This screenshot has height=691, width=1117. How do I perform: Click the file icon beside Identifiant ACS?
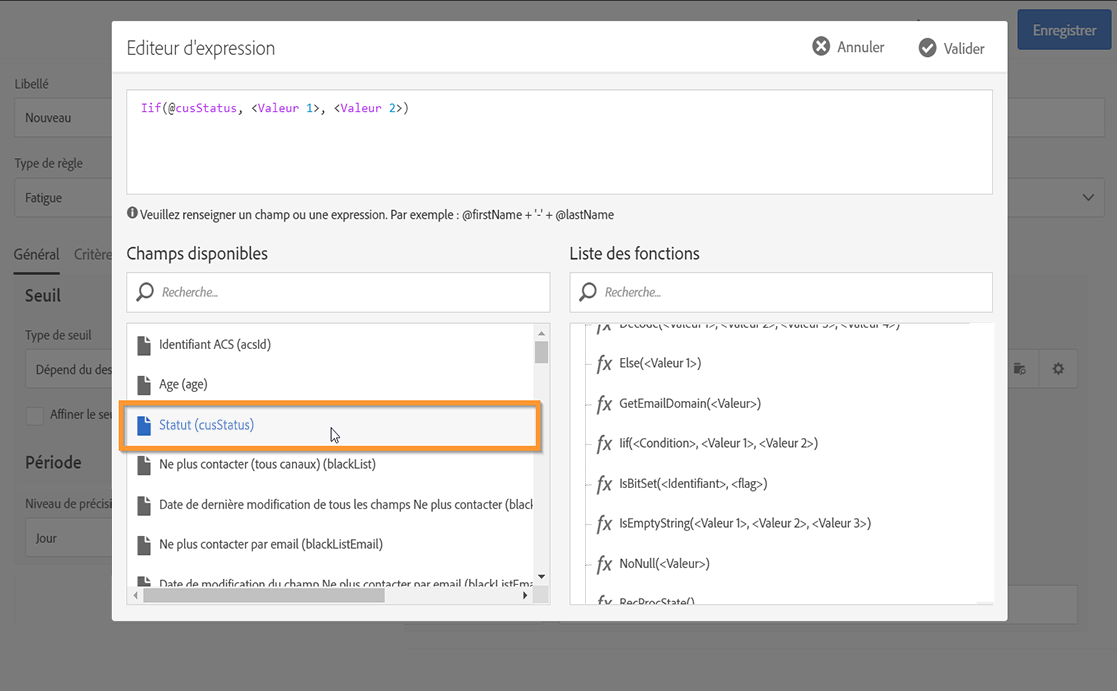coord(144,345)
